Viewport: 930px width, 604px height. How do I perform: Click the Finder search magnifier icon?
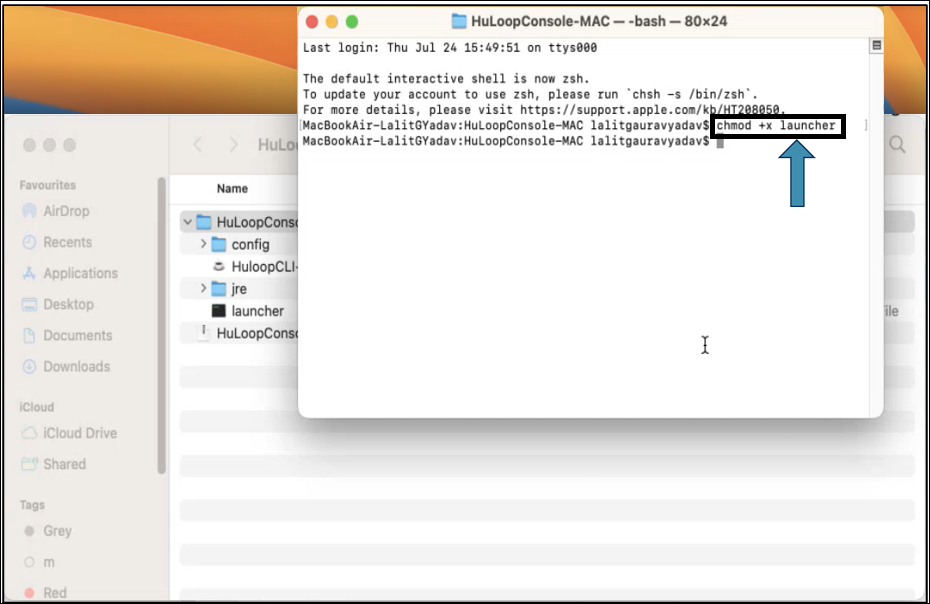click(897, 146)
